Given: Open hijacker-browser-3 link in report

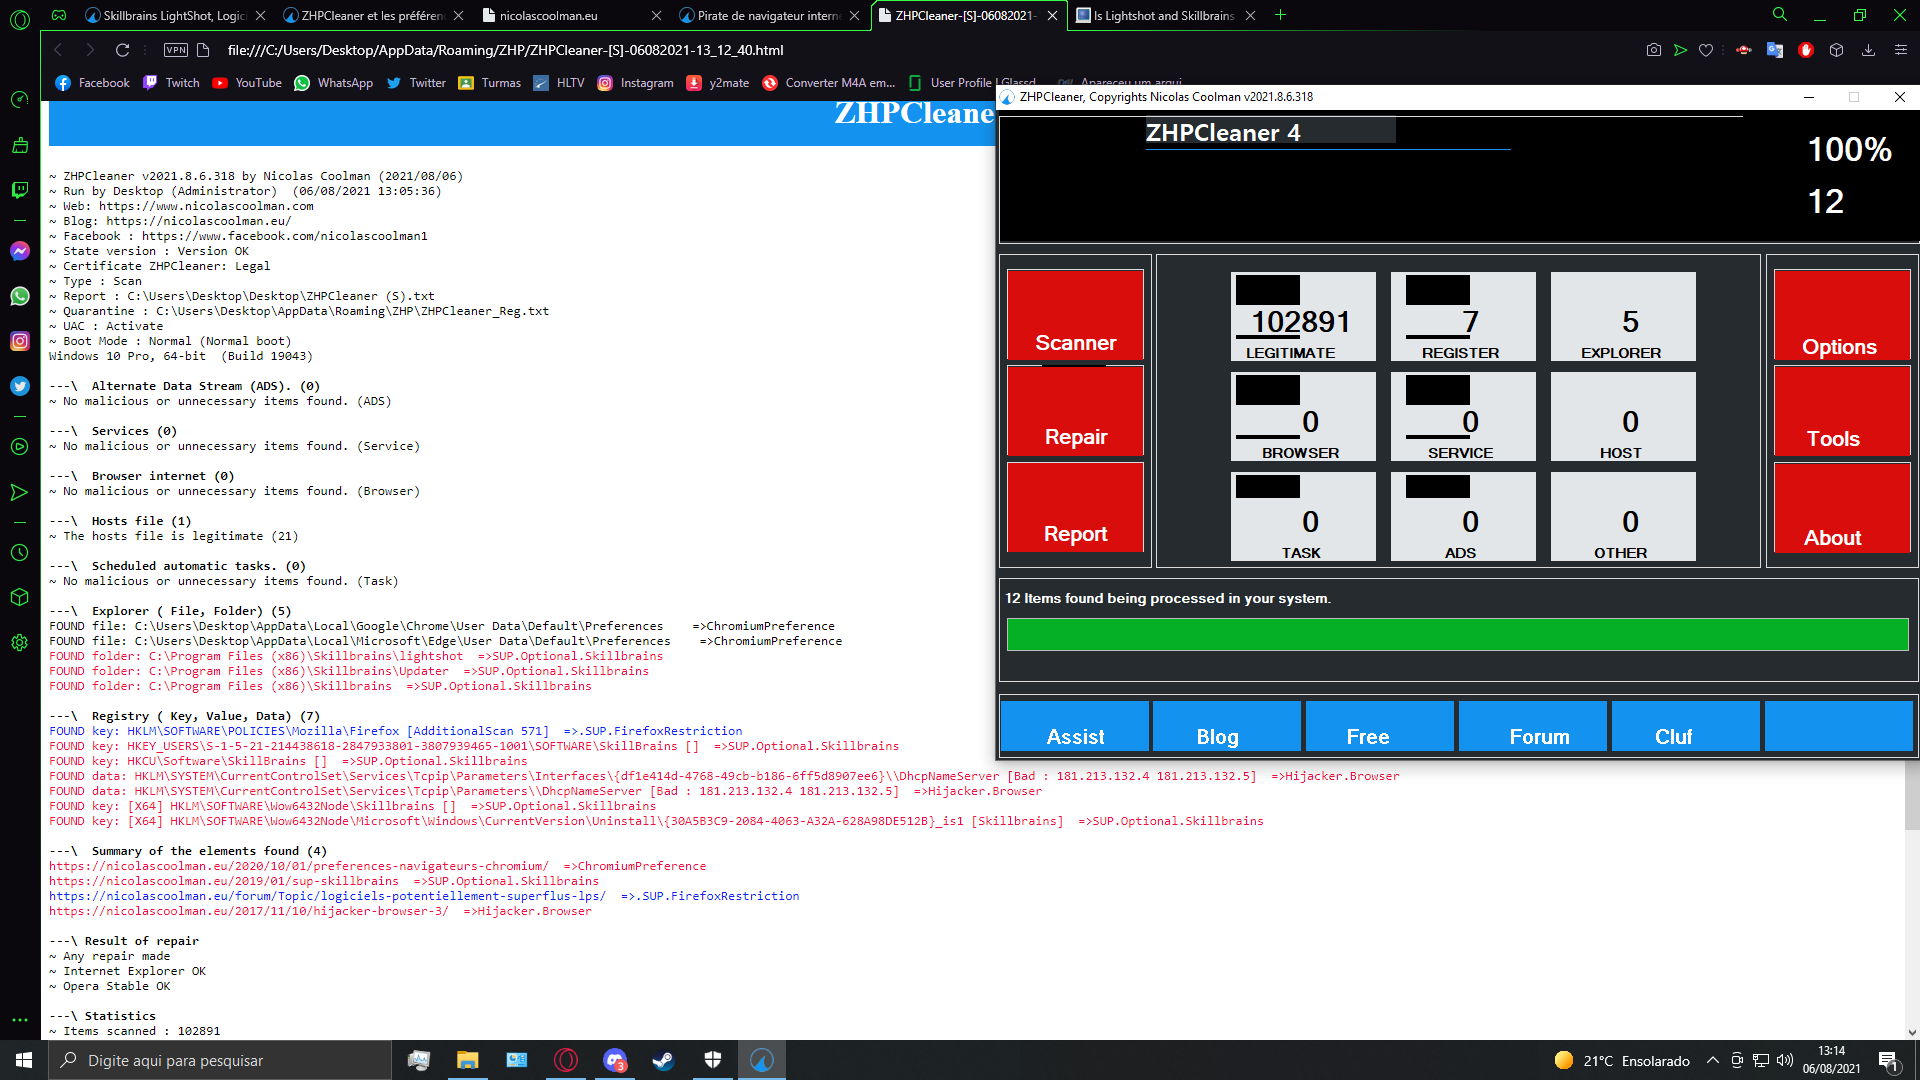Looking at the screenshot, I should coord(248,911).
